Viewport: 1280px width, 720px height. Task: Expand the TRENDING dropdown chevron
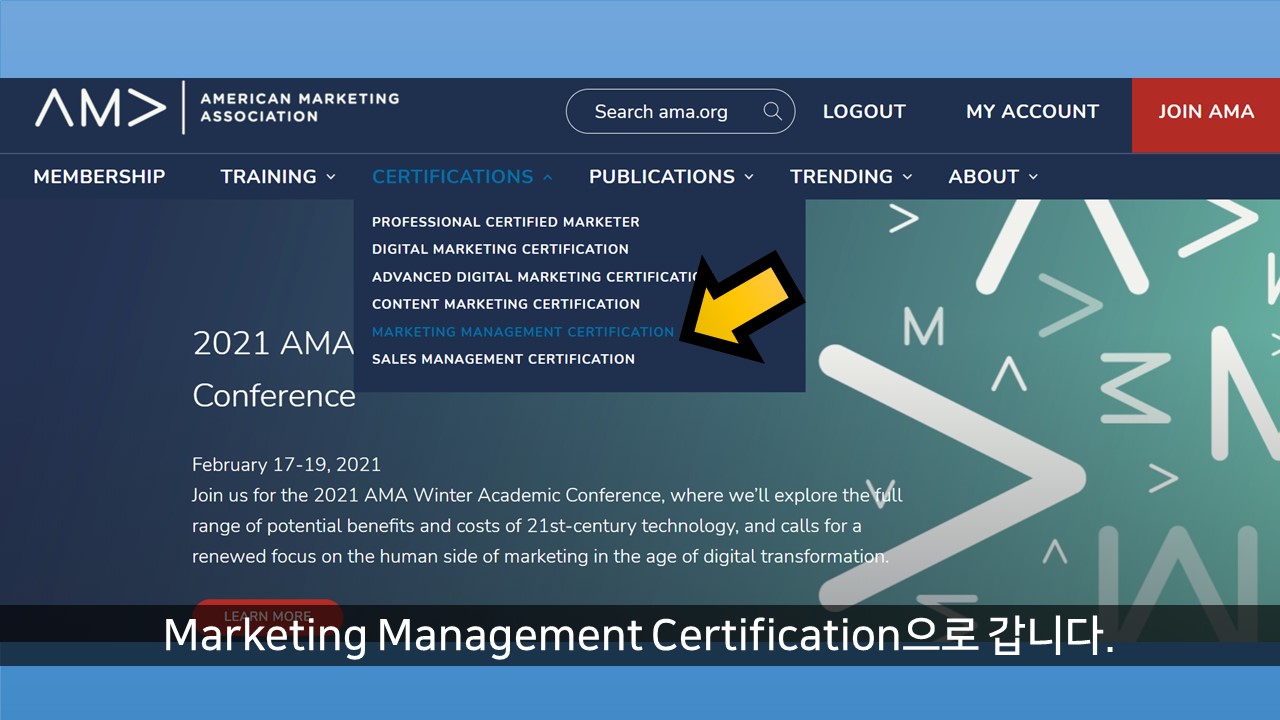pos(907,177)
